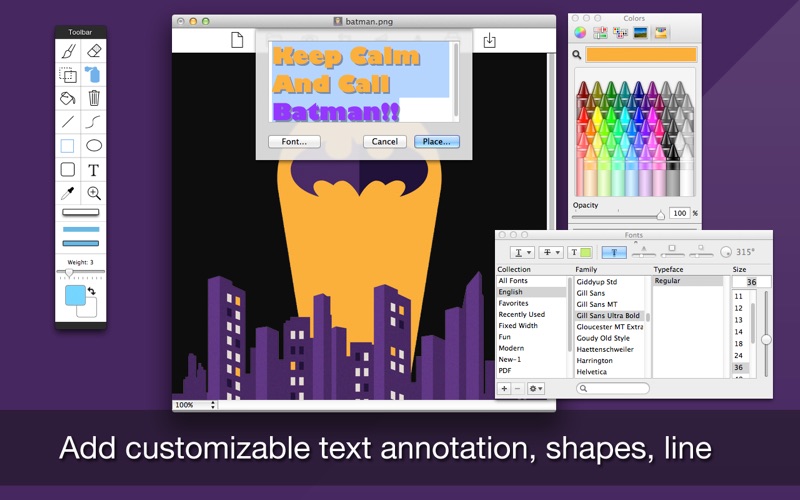
Task: Select the paint bucket fill tool
Action: point(68,97)
